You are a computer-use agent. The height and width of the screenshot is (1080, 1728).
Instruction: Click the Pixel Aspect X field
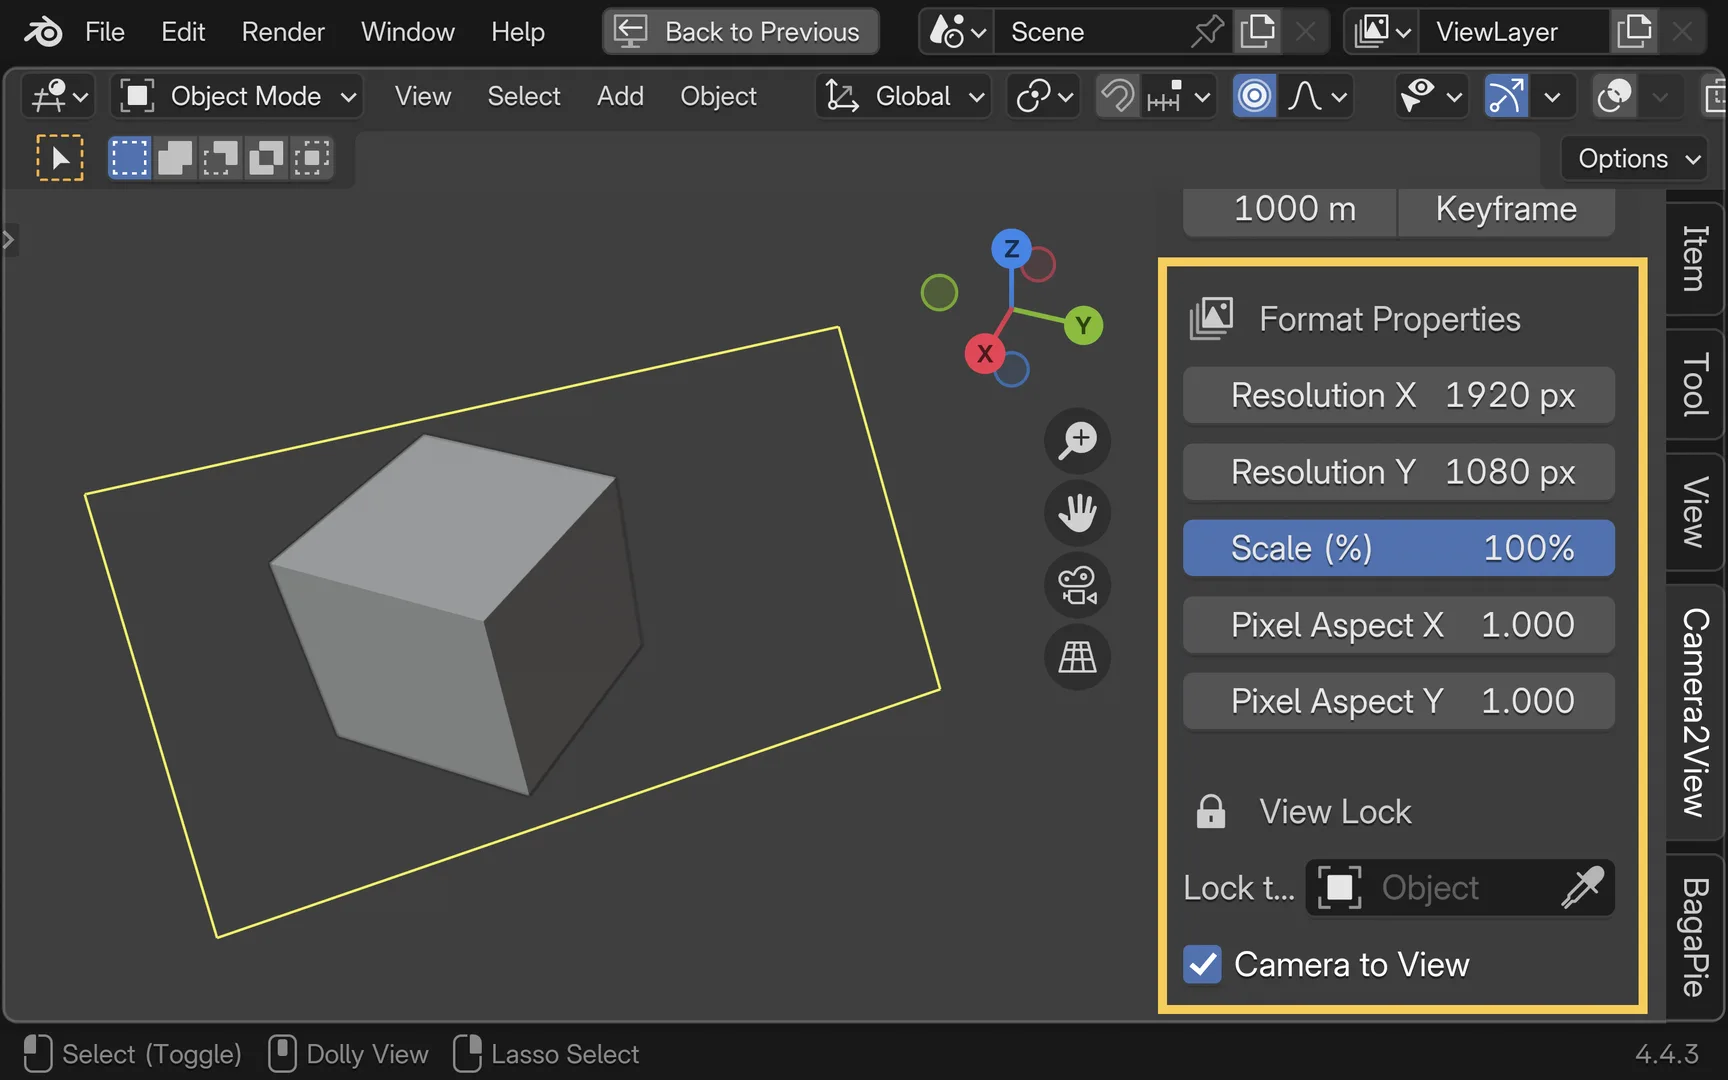click(x=1399, y=625)
